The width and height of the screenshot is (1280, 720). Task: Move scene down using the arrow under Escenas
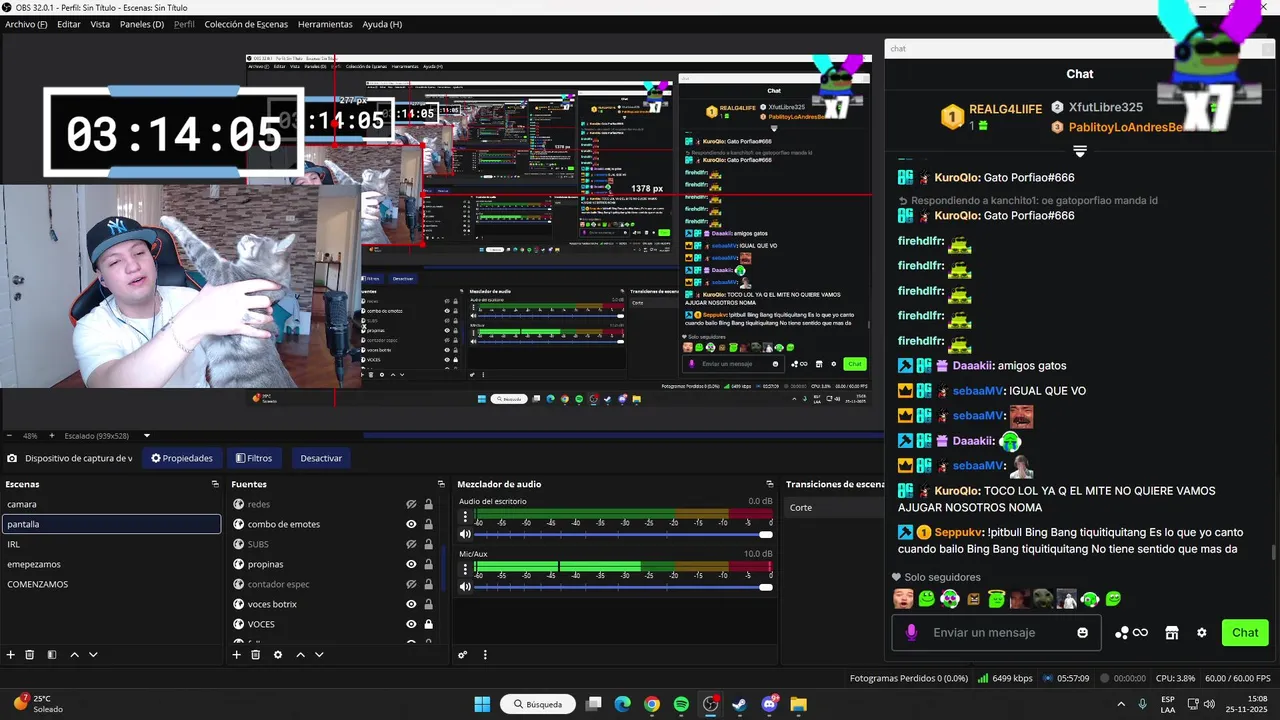pyautogui.click(x=93, y=655)
